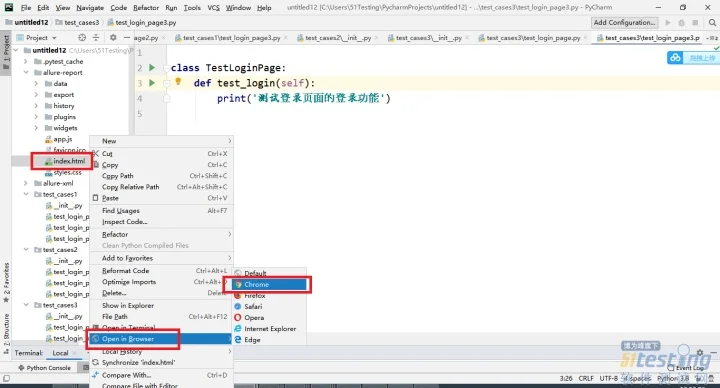Viewport: 720px width, 388px height.
Task: Select app.js in project tree
Action: click(58, 139)
